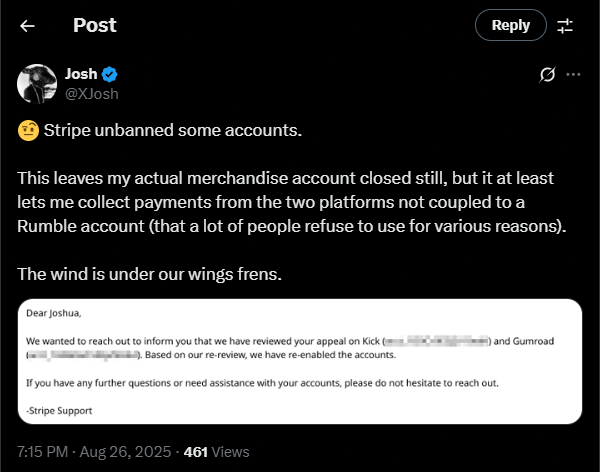
Task: Open the @XJosh handle link
Action: [92, 92]
